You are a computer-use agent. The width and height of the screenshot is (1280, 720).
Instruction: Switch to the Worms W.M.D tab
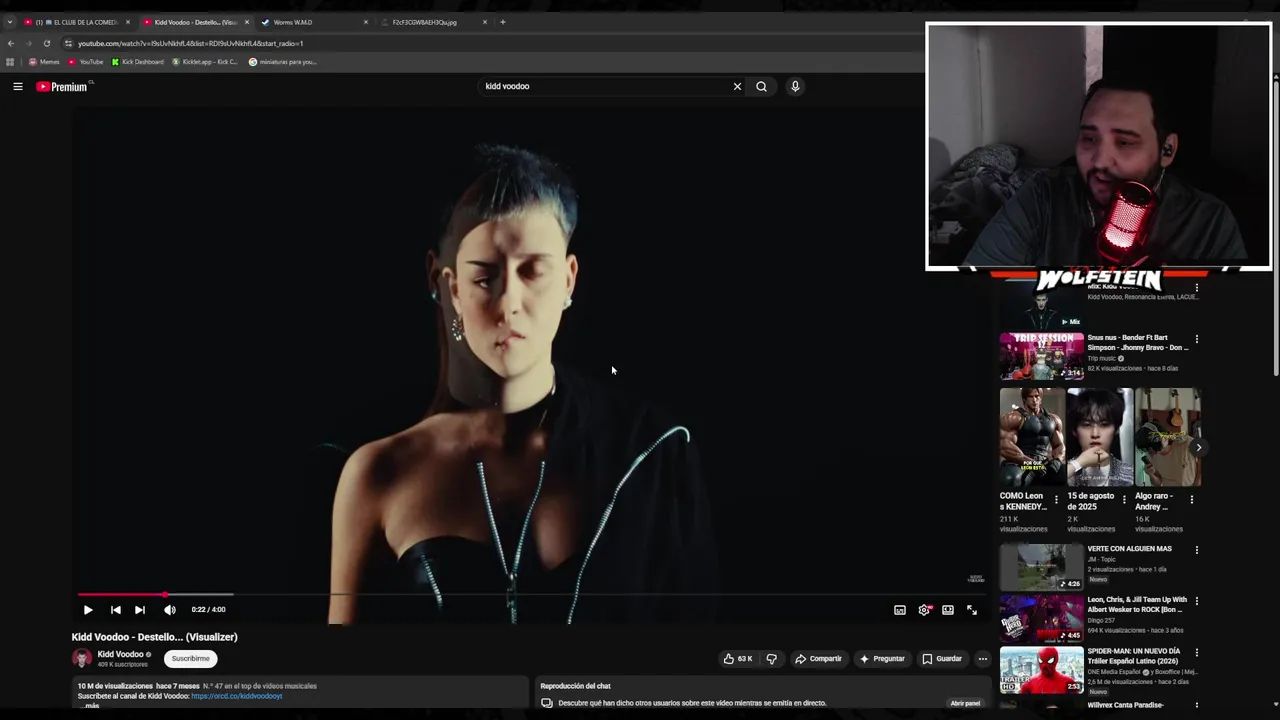[x=312, y=22]
